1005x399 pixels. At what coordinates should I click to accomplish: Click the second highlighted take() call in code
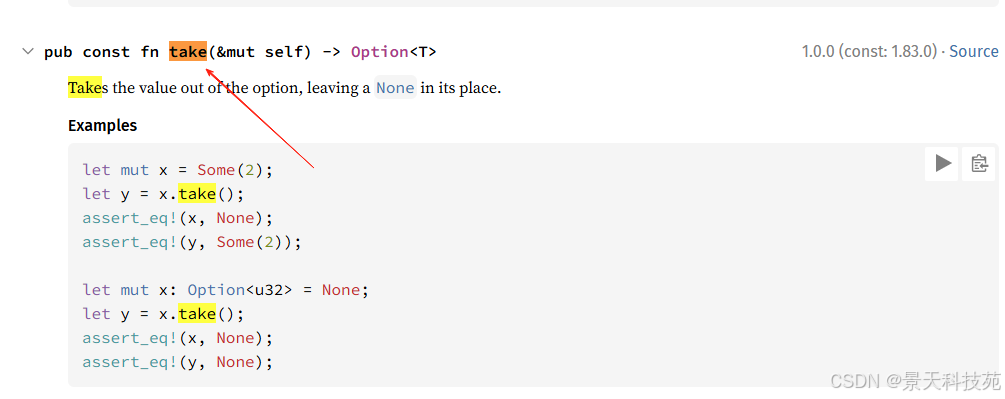197,314
